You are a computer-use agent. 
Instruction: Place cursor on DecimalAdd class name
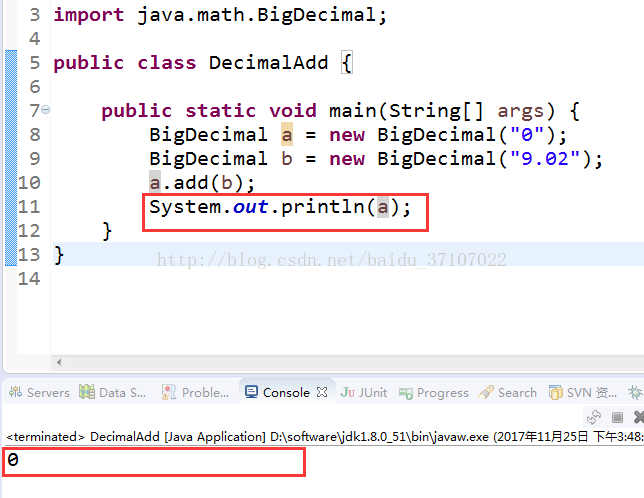pyautogui.click(x=268, y=63)
